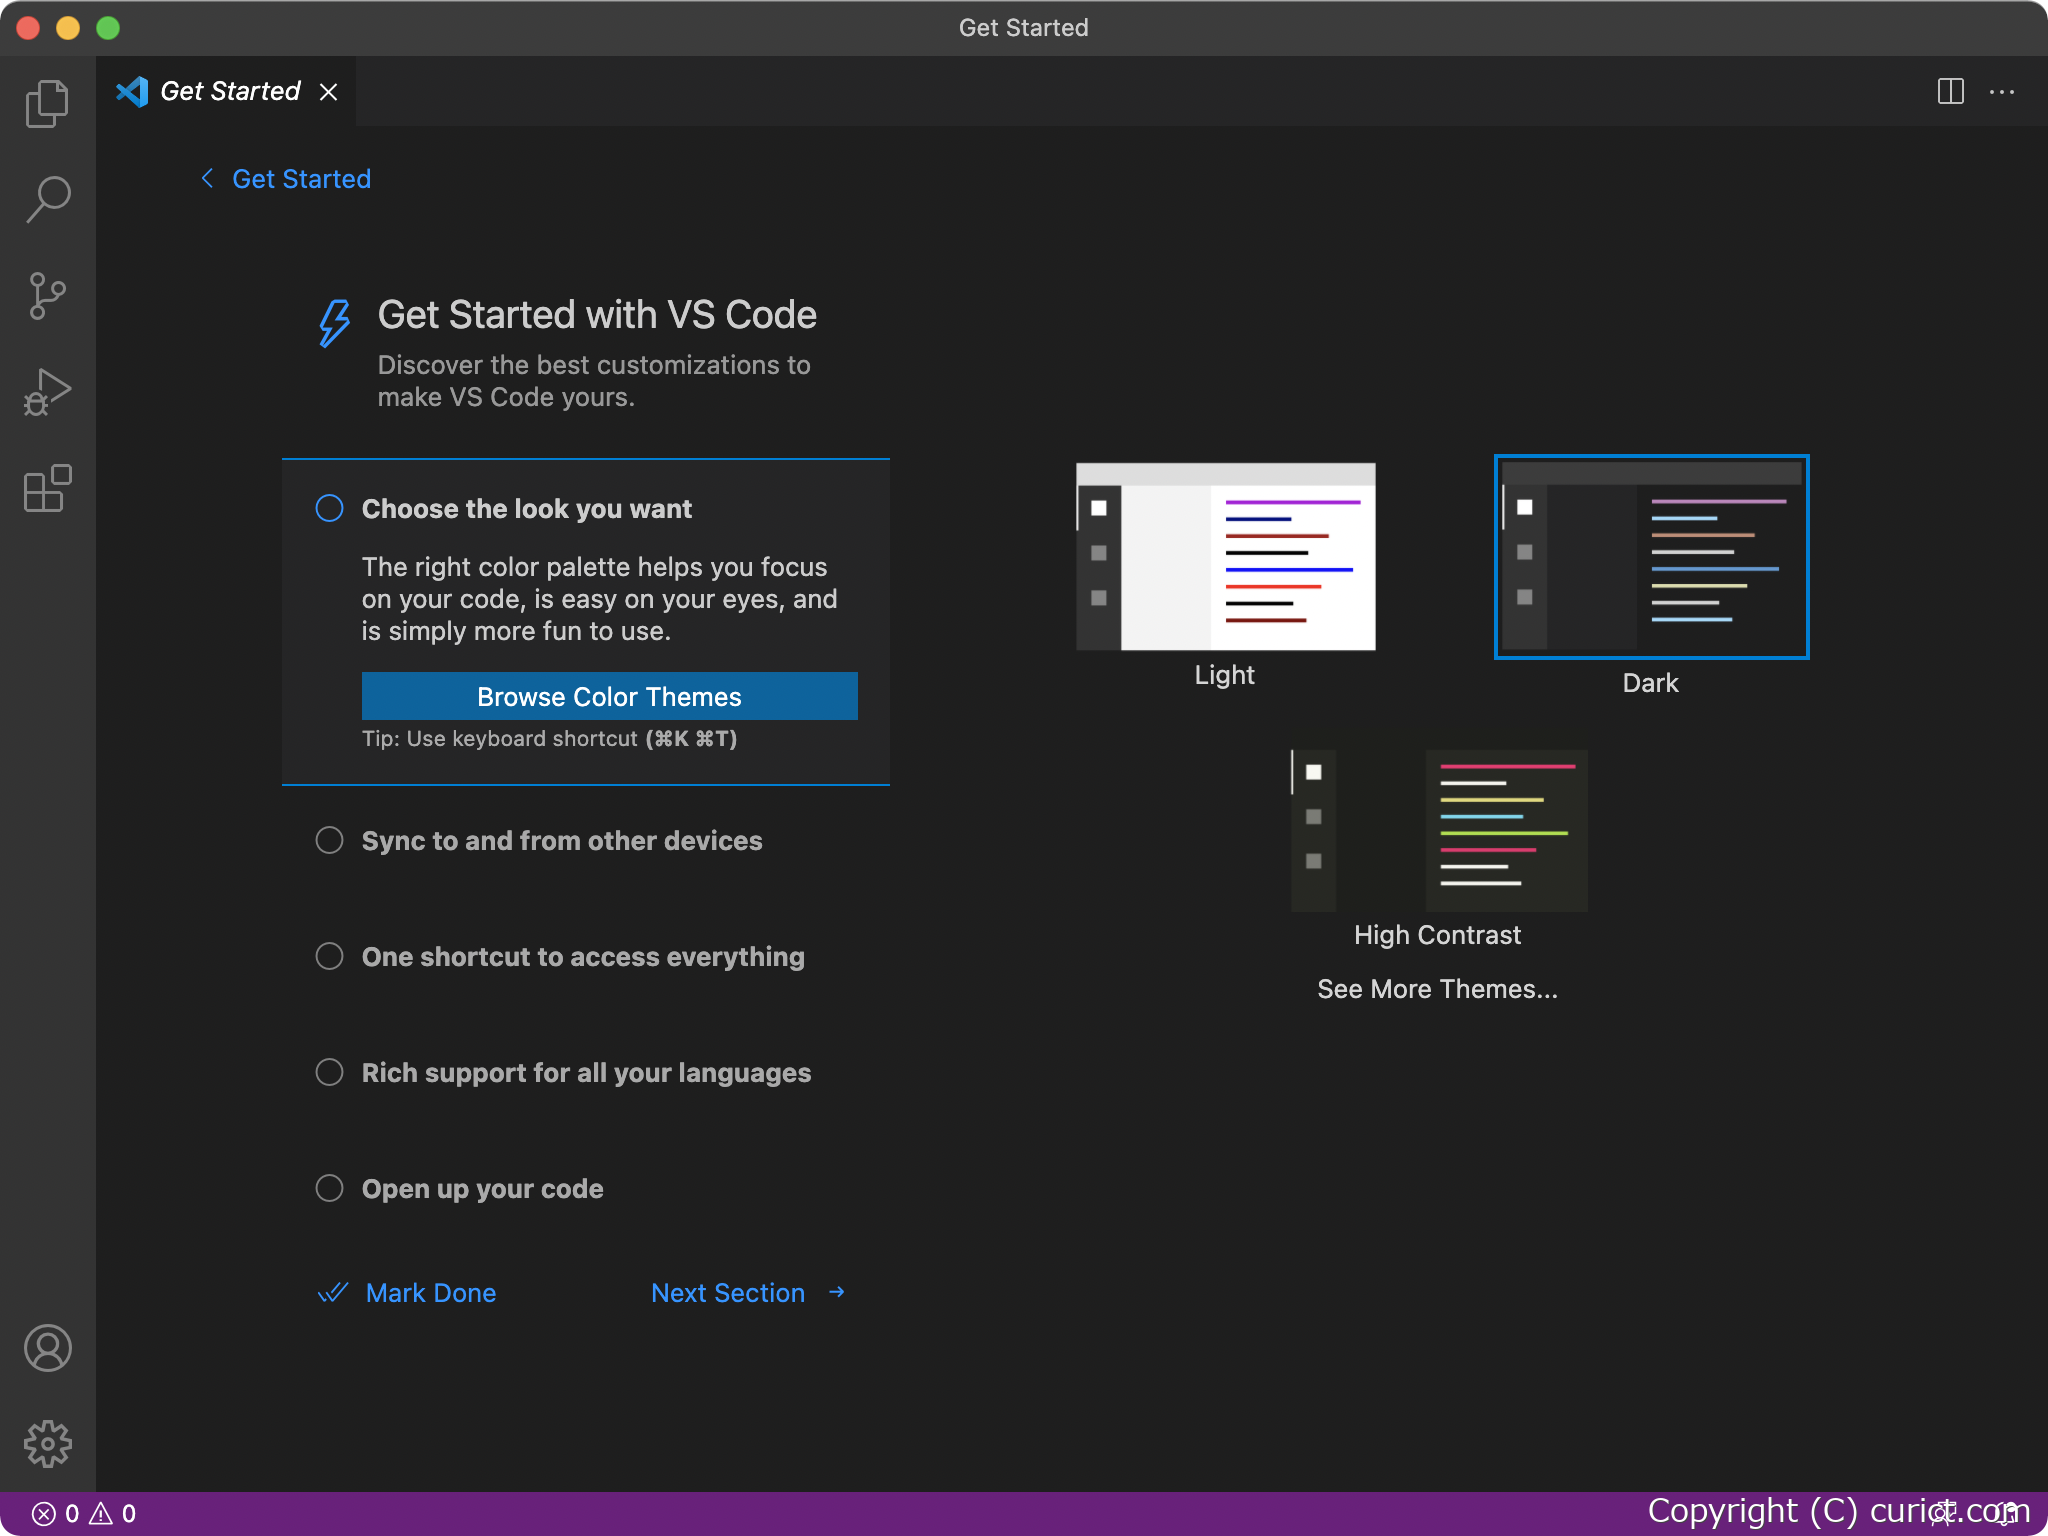Expand the 'One shortcut to access everything' item

pos(329,956)
